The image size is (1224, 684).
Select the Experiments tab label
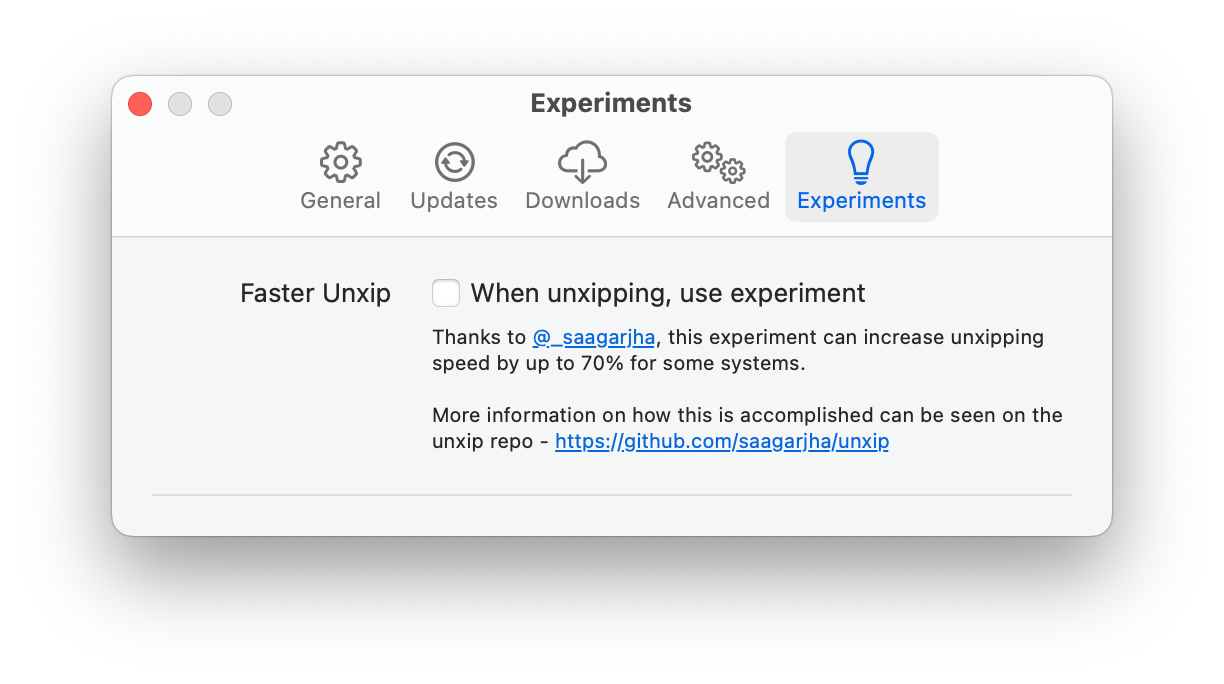[x=861, y=200]
